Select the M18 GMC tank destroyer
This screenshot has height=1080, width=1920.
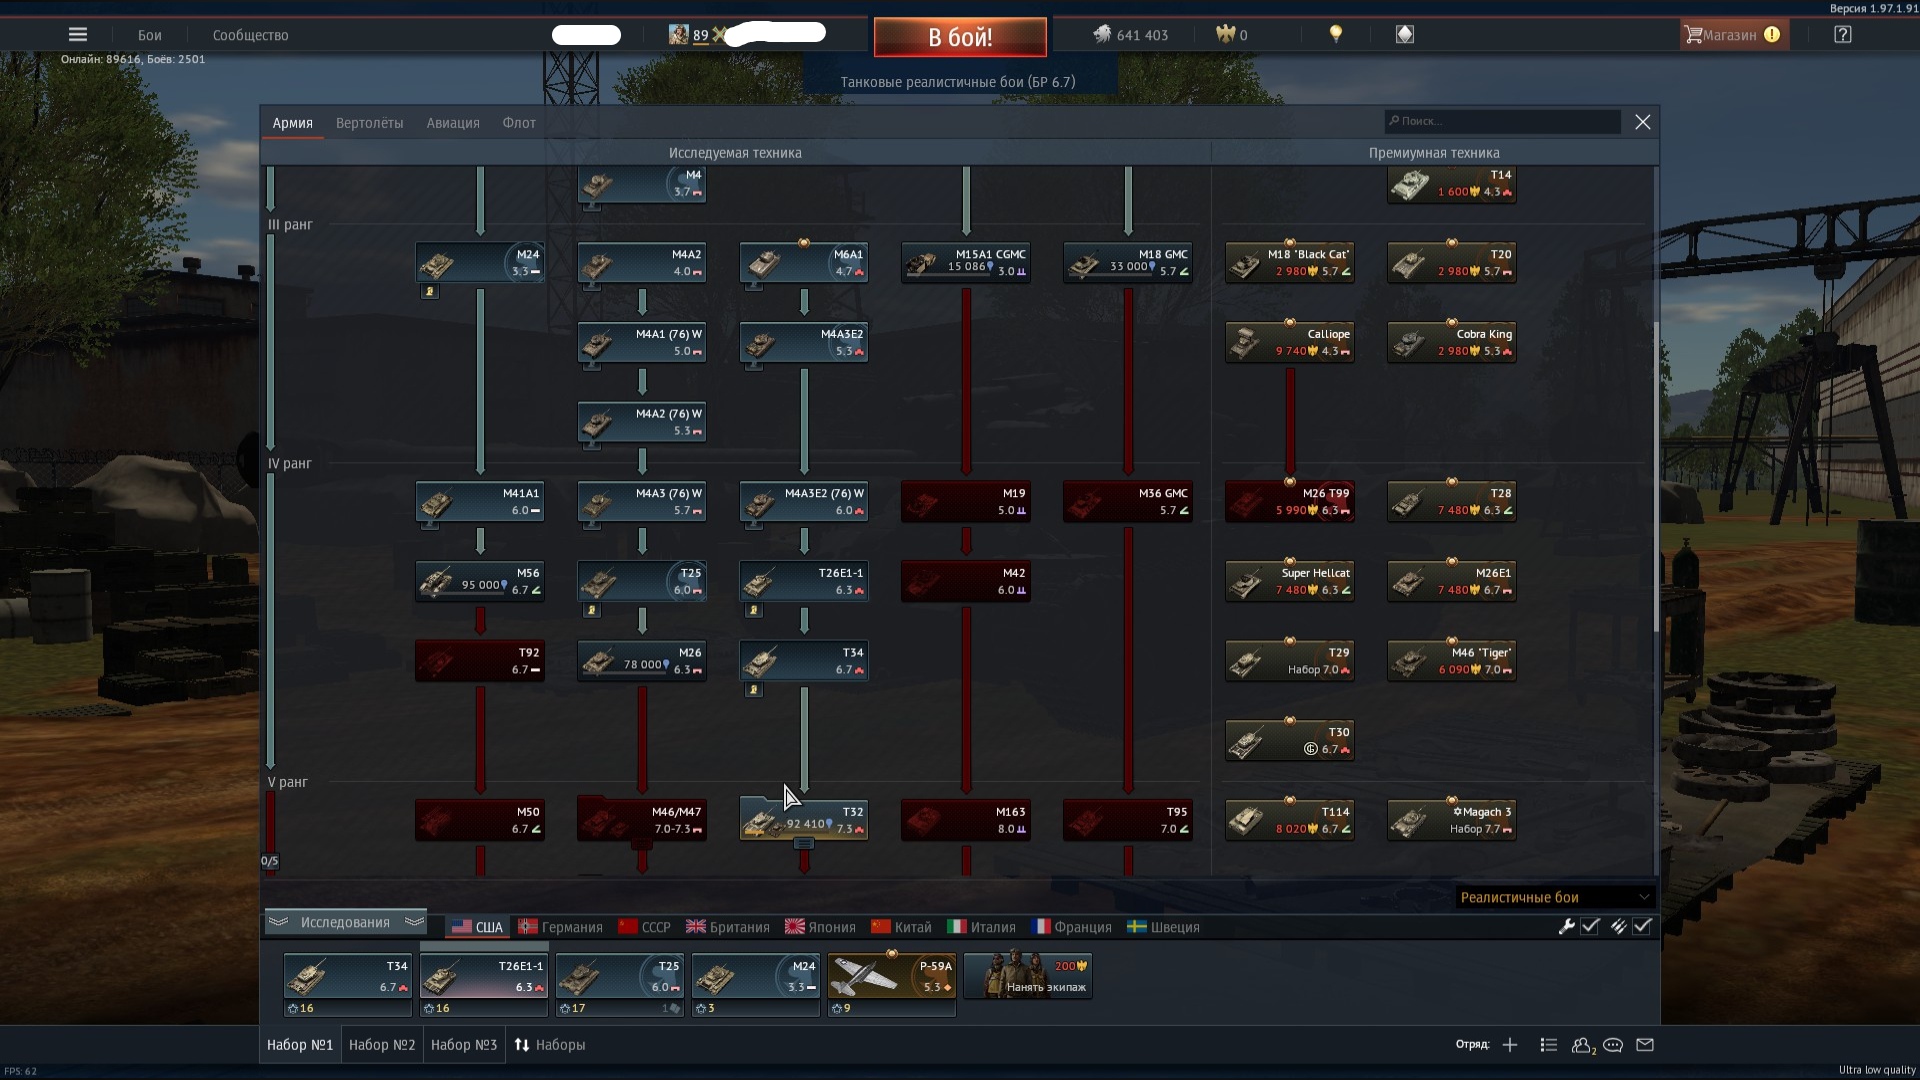[x=1128, y=263]
